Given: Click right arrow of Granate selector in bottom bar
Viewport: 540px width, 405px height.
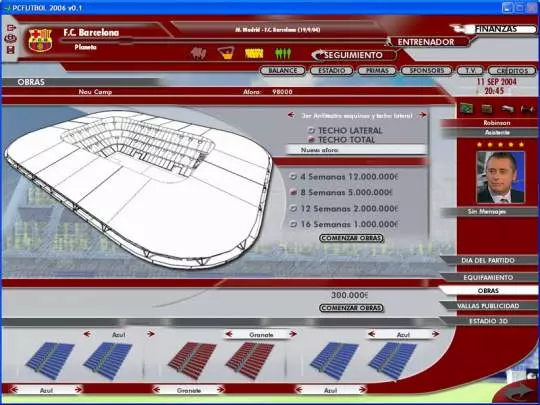Looking at the screenshot, I should click(221, 390).
